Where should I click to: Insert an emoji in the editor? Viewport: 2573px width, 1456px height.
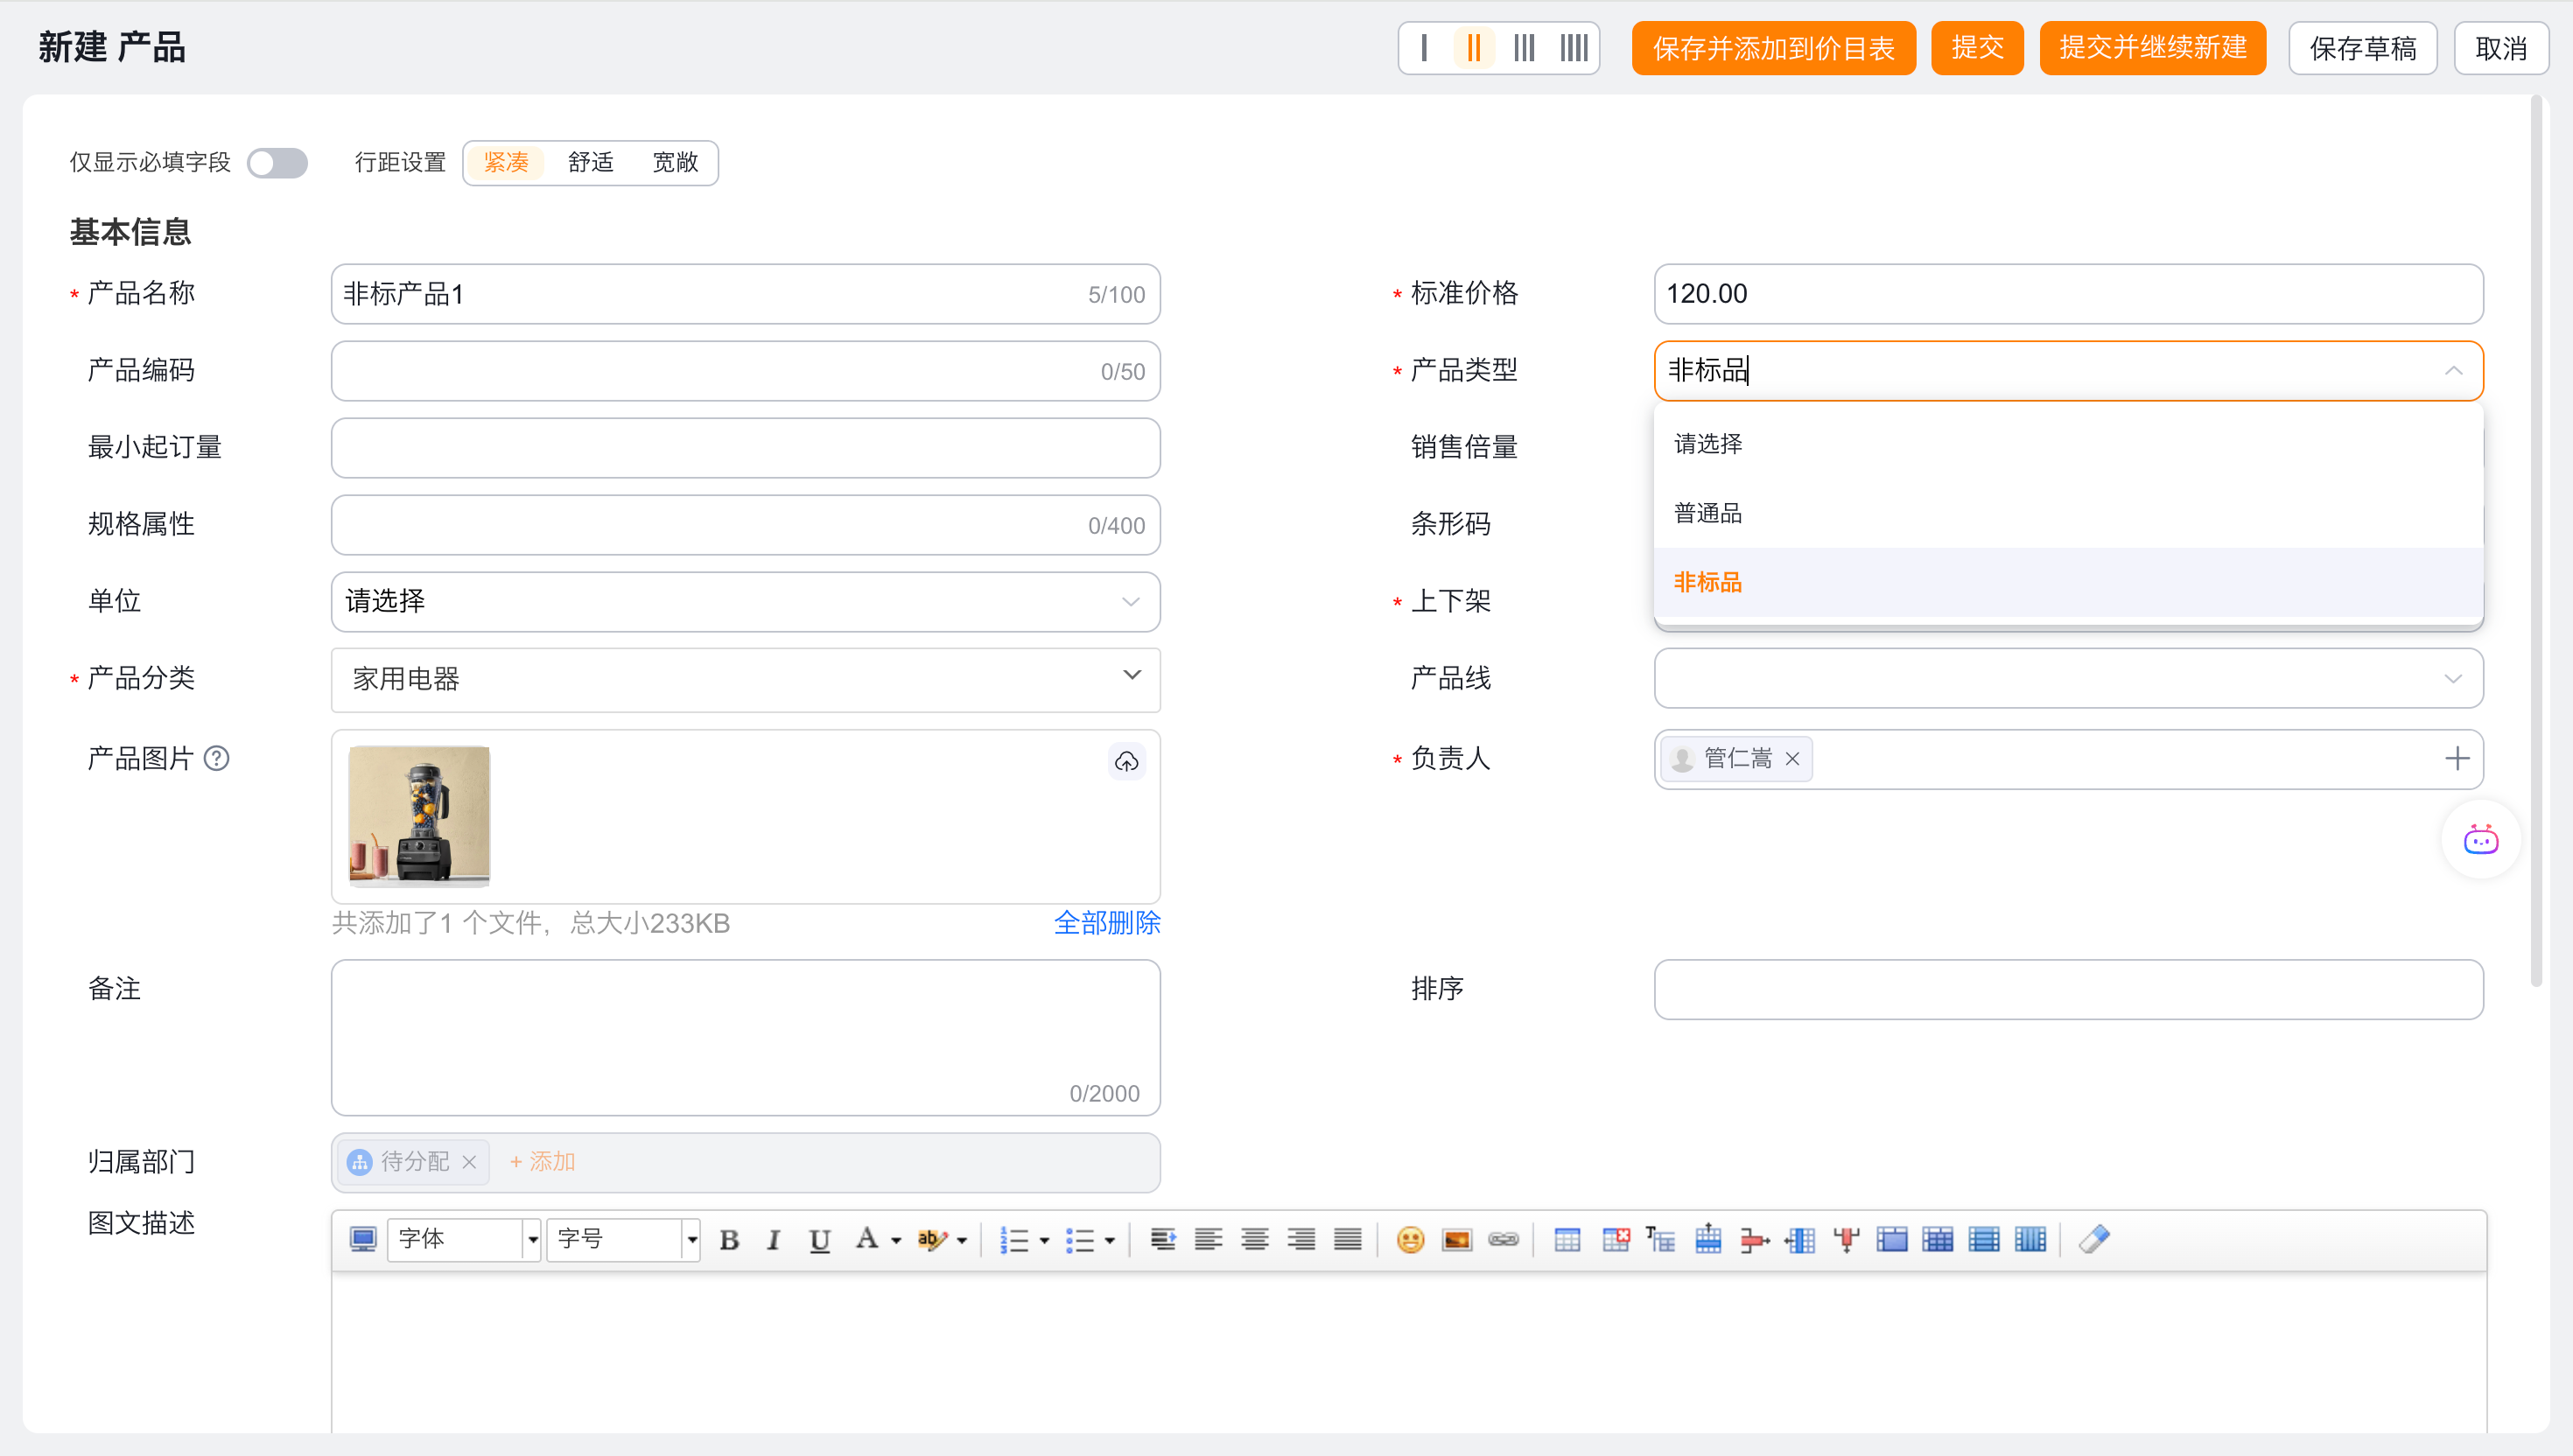(x=1410, y=1240)
